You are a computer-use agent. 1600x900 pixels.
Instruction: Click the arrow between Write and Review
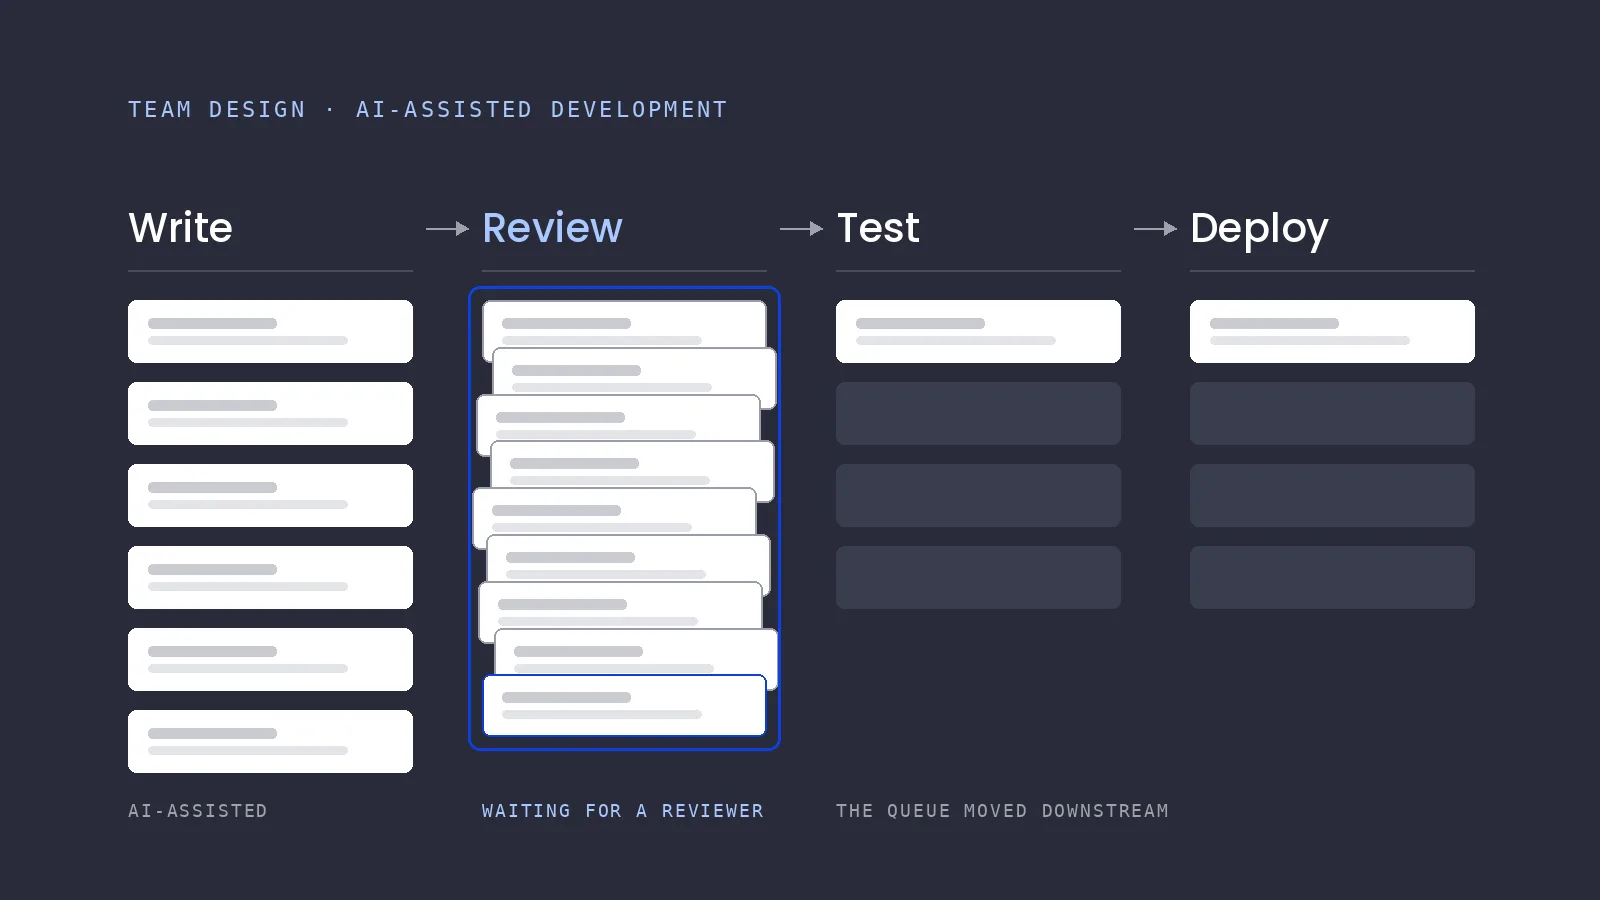point(447,229)
